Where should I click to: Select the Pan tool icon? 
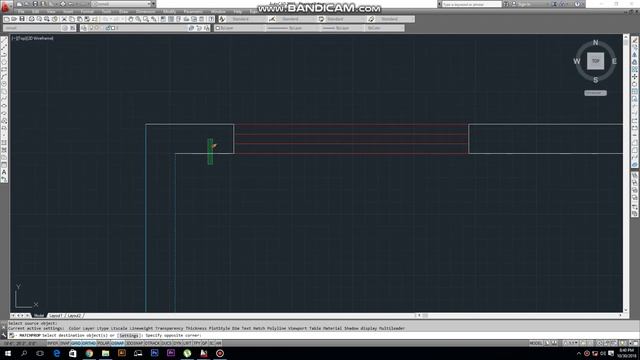pos(131,19)
